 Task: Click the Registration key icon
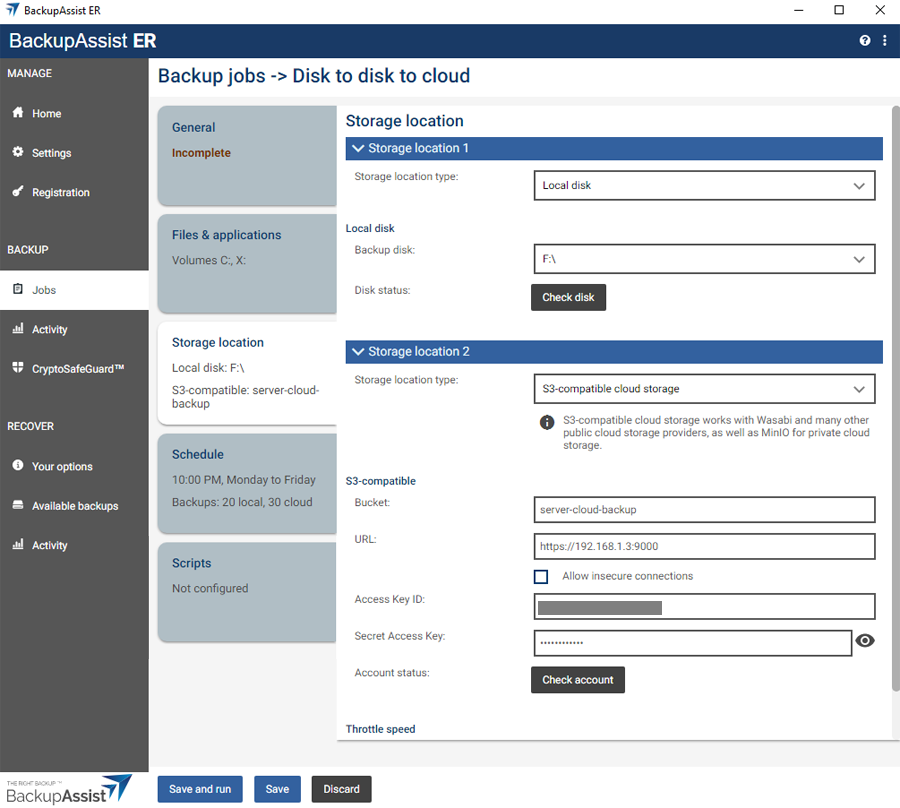pyautogui.click(x=18, y=191)
